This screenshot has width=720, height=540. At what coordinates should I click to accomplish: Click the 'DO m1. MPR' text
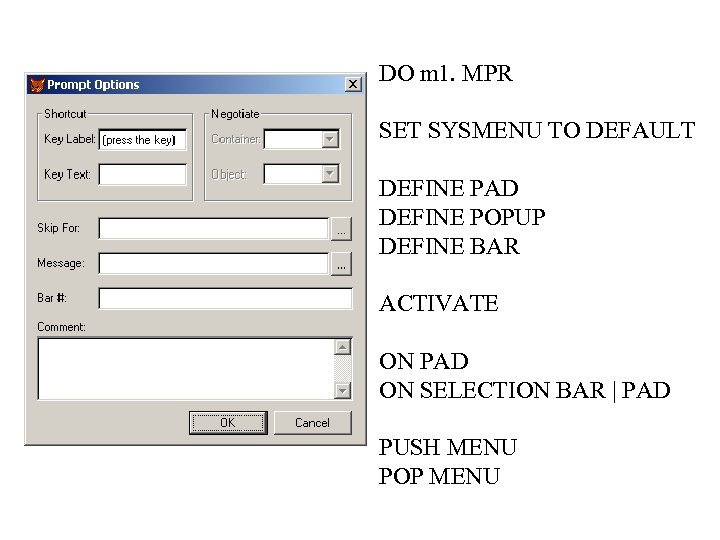coord(445,73)
